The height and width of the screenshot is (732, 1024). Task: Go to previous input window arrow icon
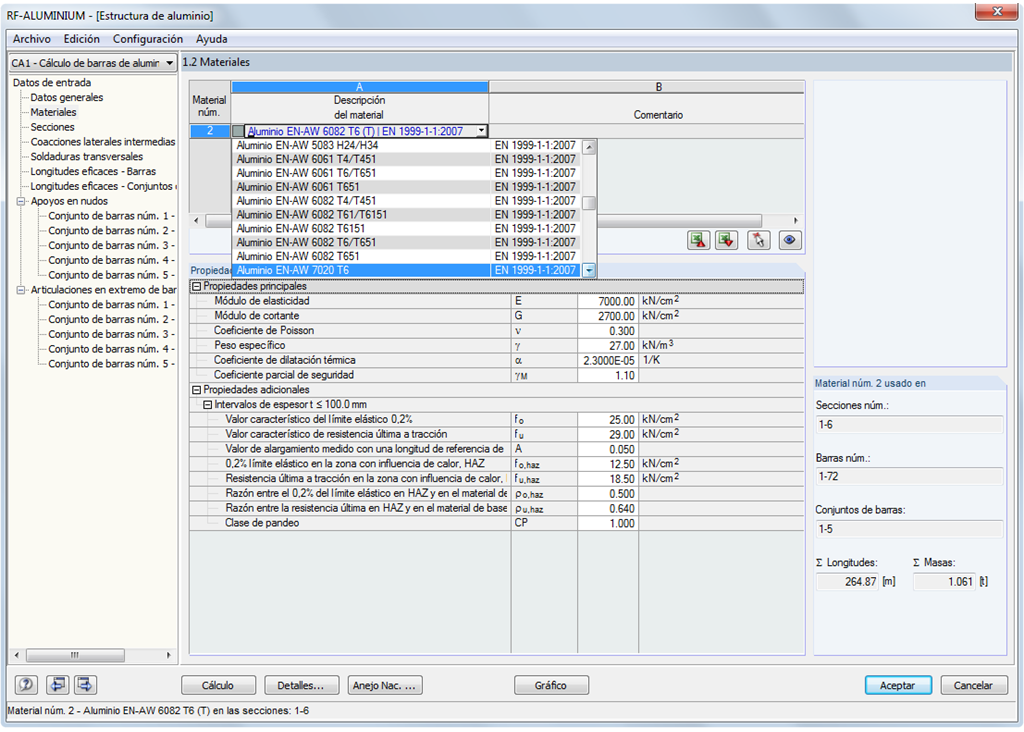57,685
